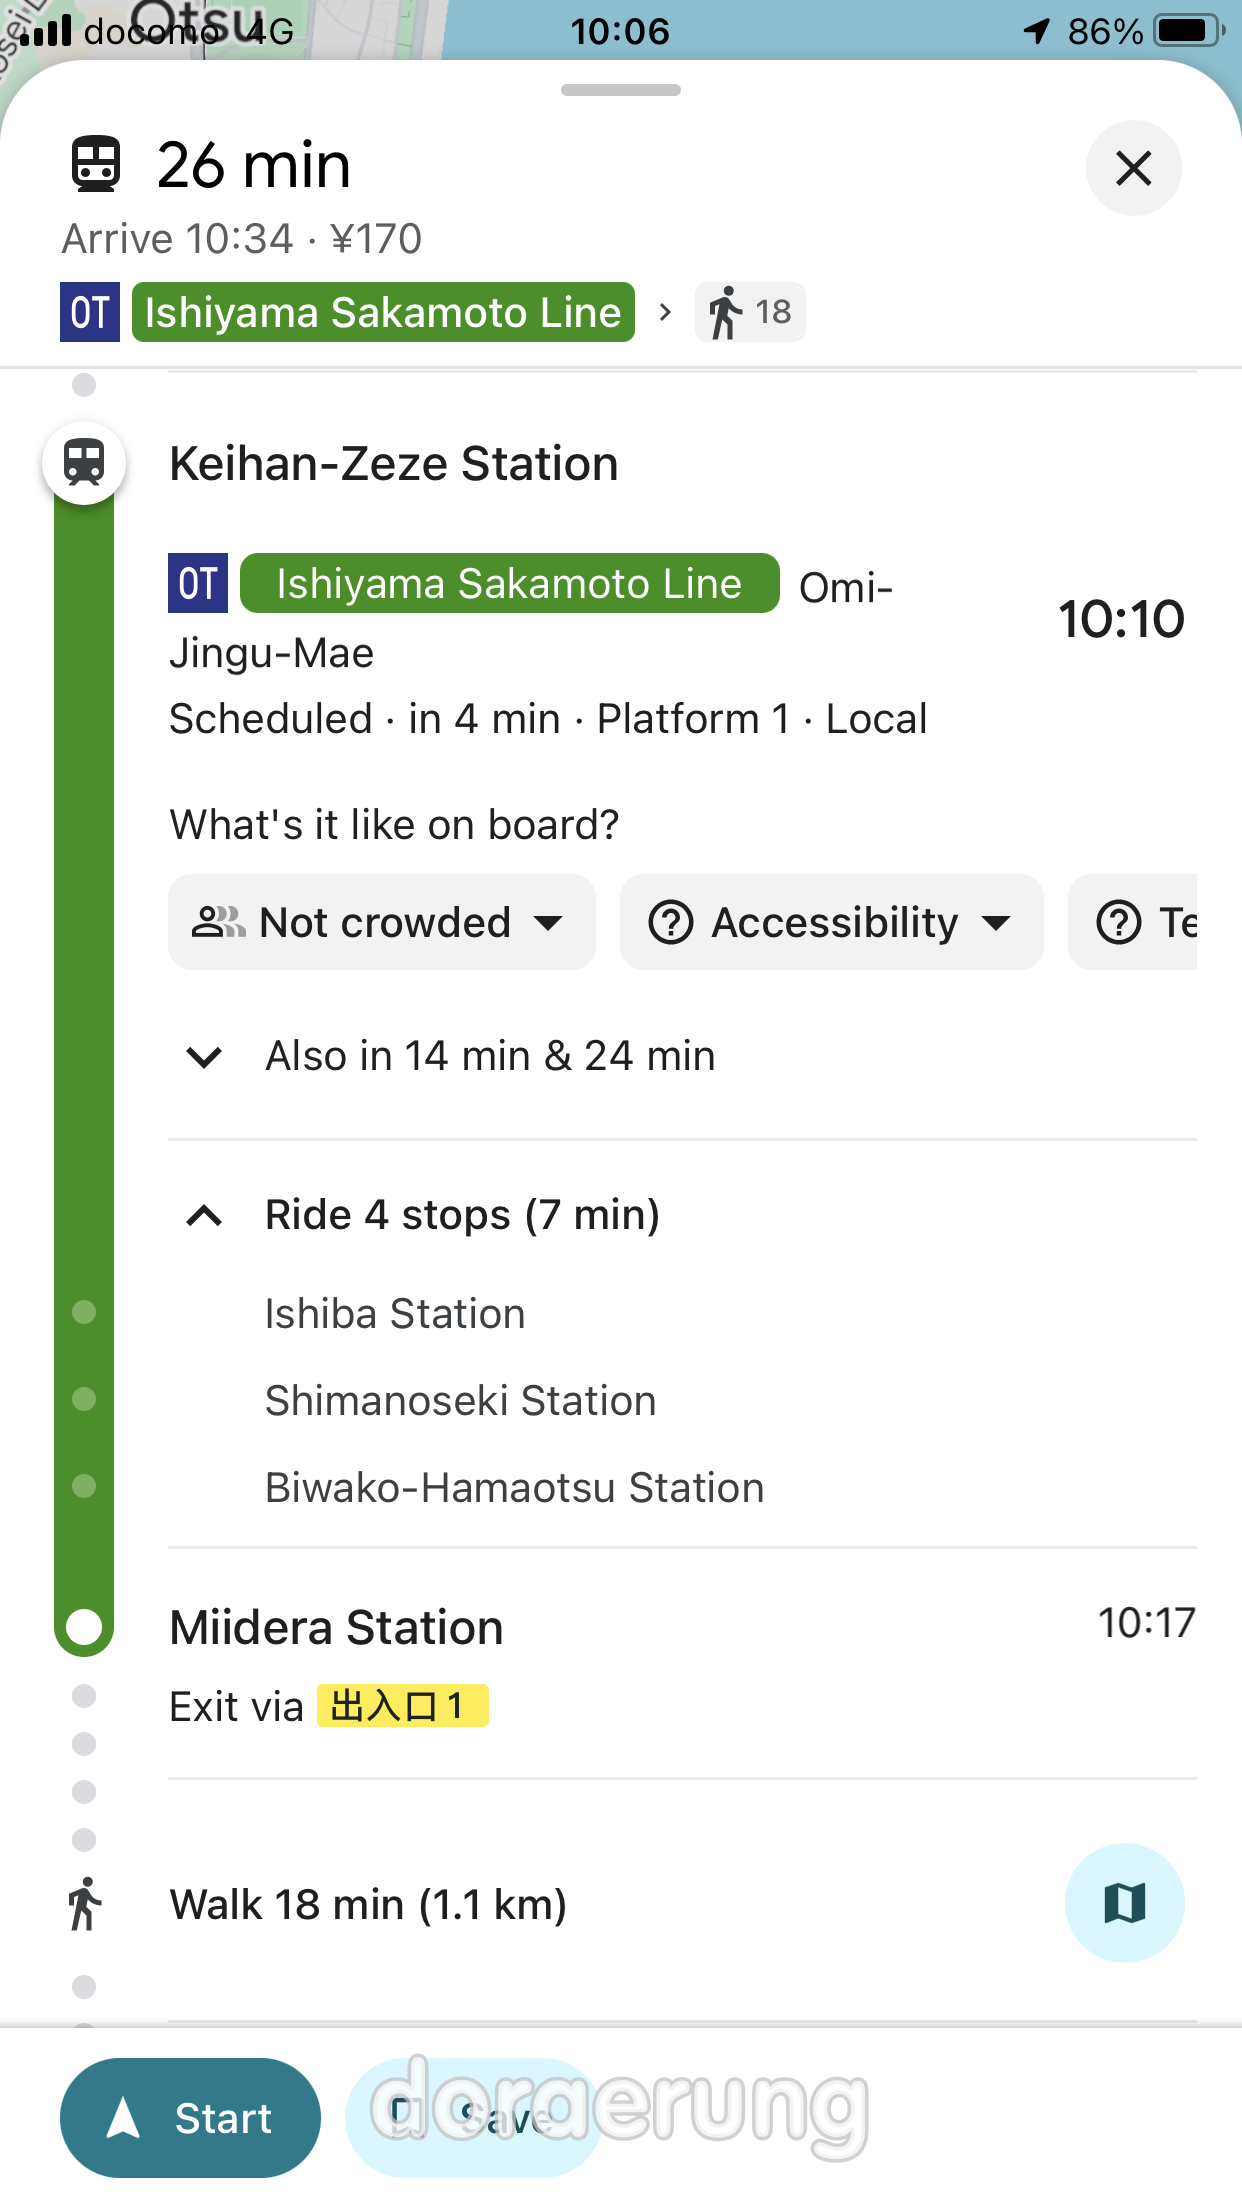Tap the walking icon beside Walk 18 min

click(85, 1903)
